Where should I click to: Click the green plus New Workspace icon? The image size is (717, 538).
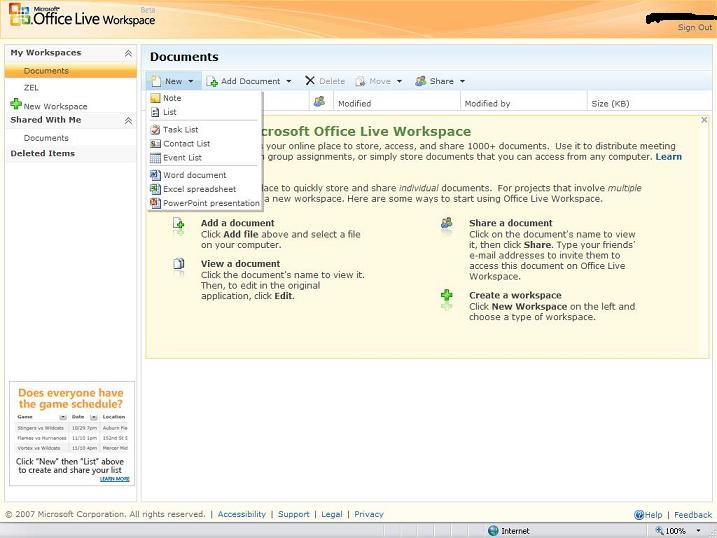pyautogui.click(x=15, y=105)
